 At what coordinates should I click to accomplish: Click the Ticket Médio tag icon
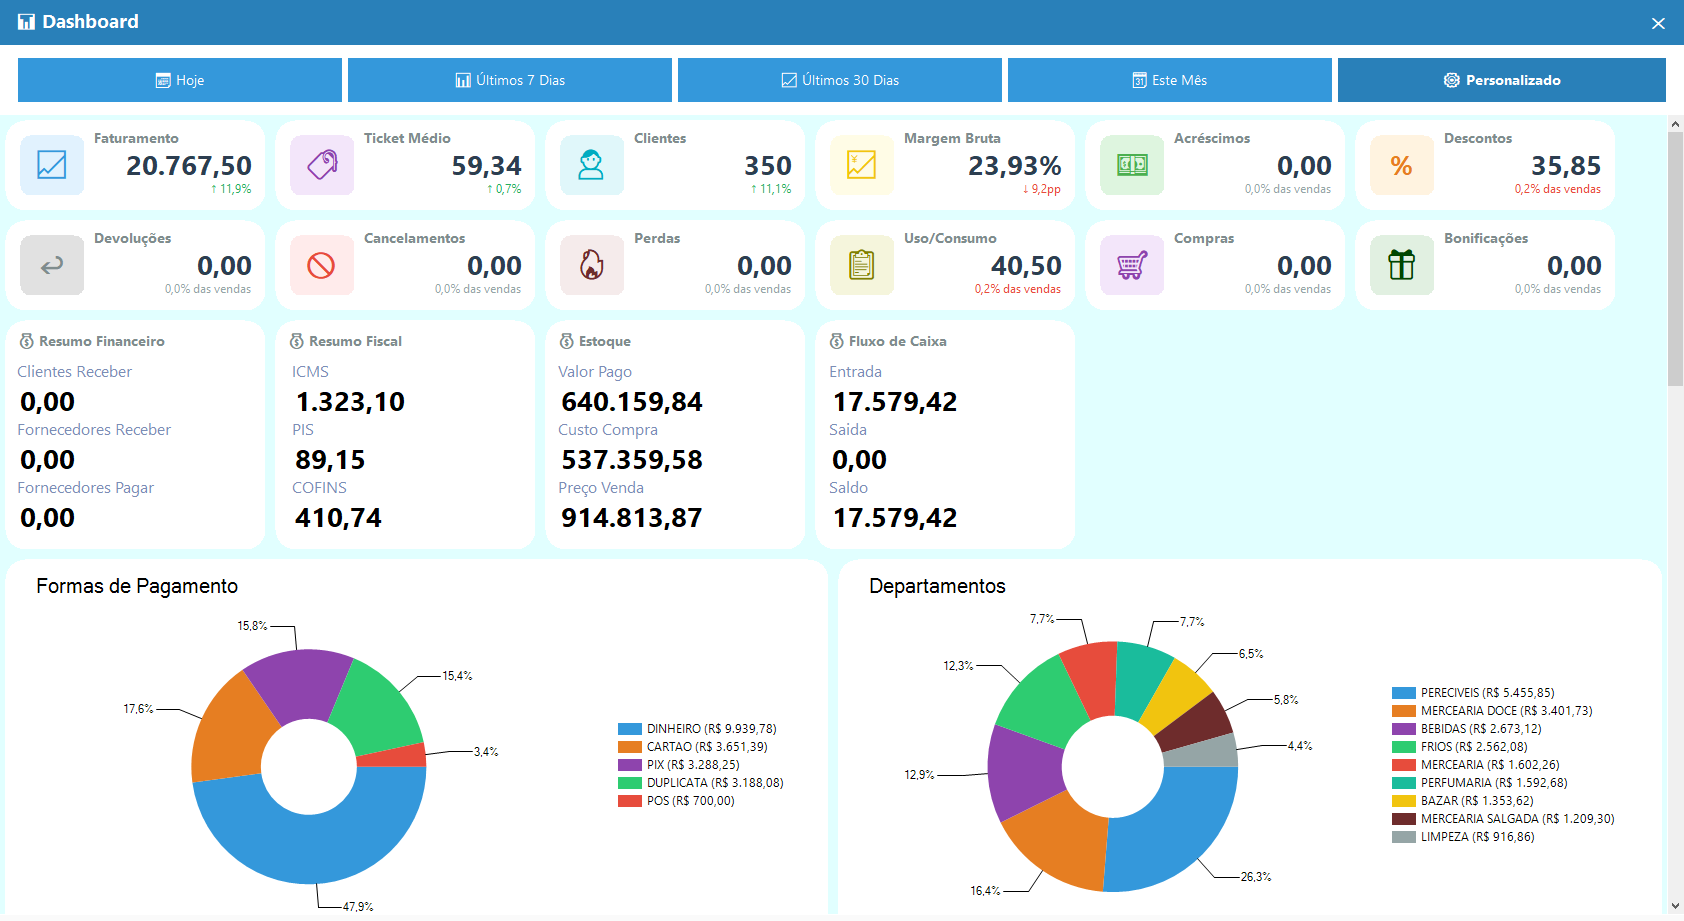322,165
